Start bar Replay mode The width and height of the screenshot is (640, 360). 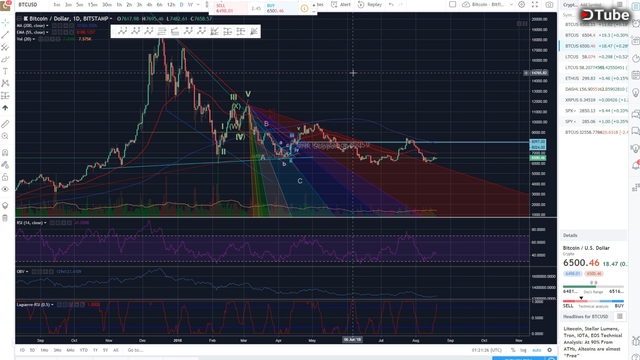click(x=370, y=4)
